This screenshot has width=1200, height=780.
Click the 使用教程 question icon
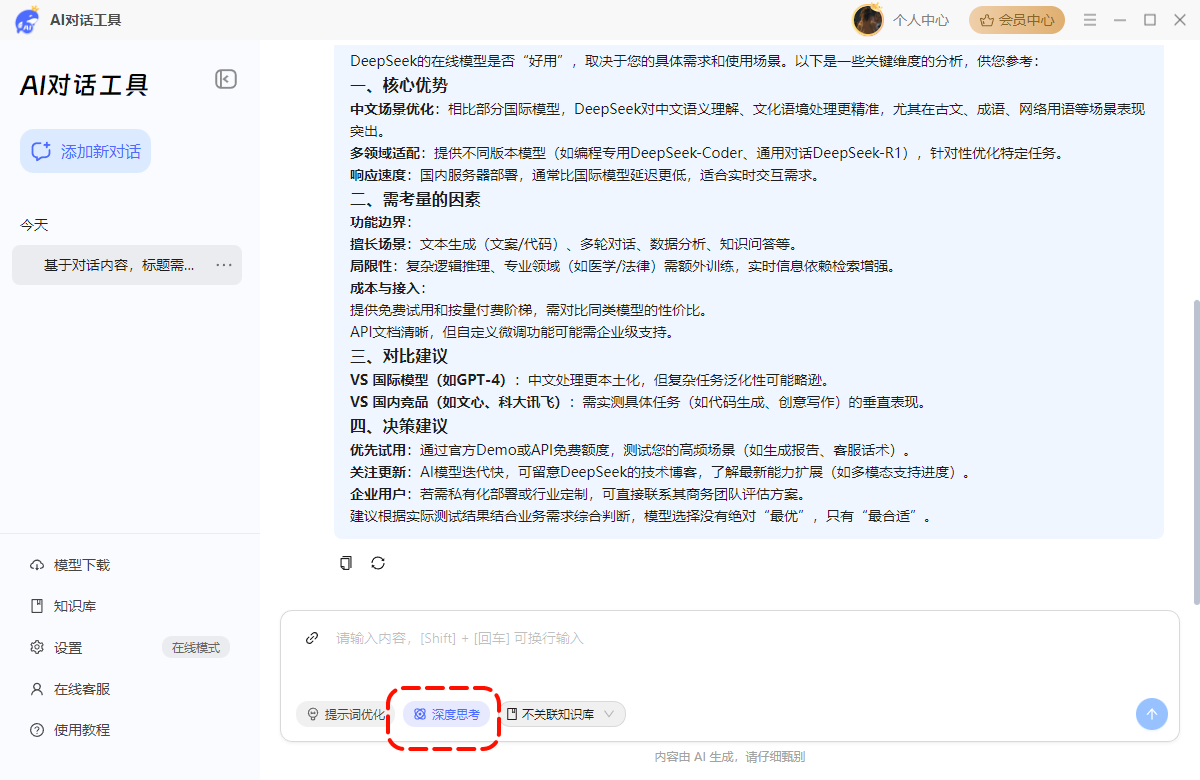(37, 730)
